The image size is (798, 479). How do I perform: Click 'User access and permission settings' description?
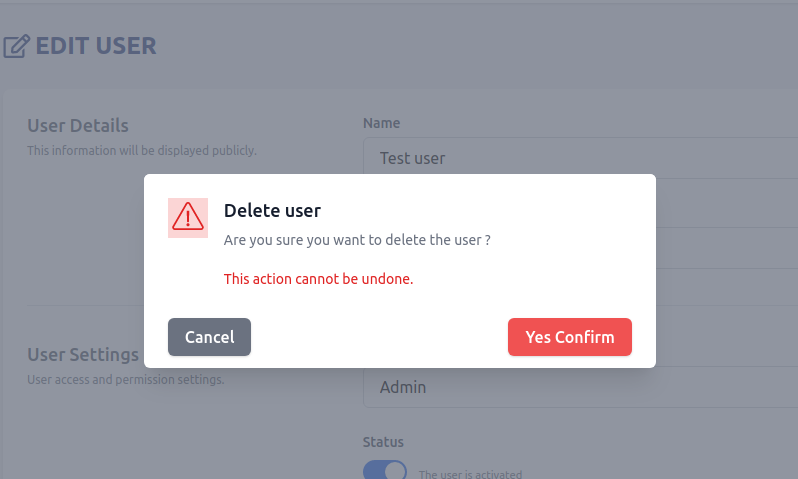[125, 380]
